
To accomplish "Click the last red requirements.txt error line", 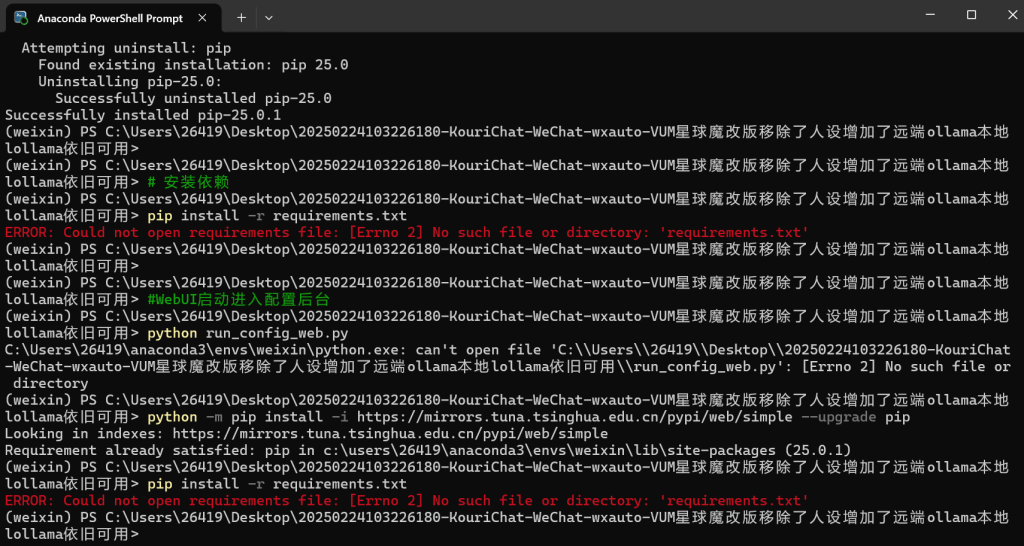I will pyautogui.click(x=406, y=501).
